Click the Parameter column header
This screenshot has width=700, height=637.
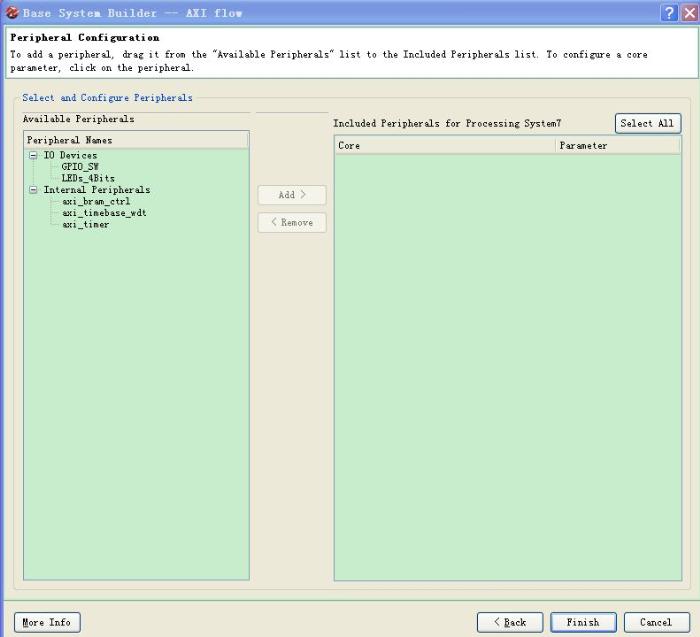[x=617, y=146]
